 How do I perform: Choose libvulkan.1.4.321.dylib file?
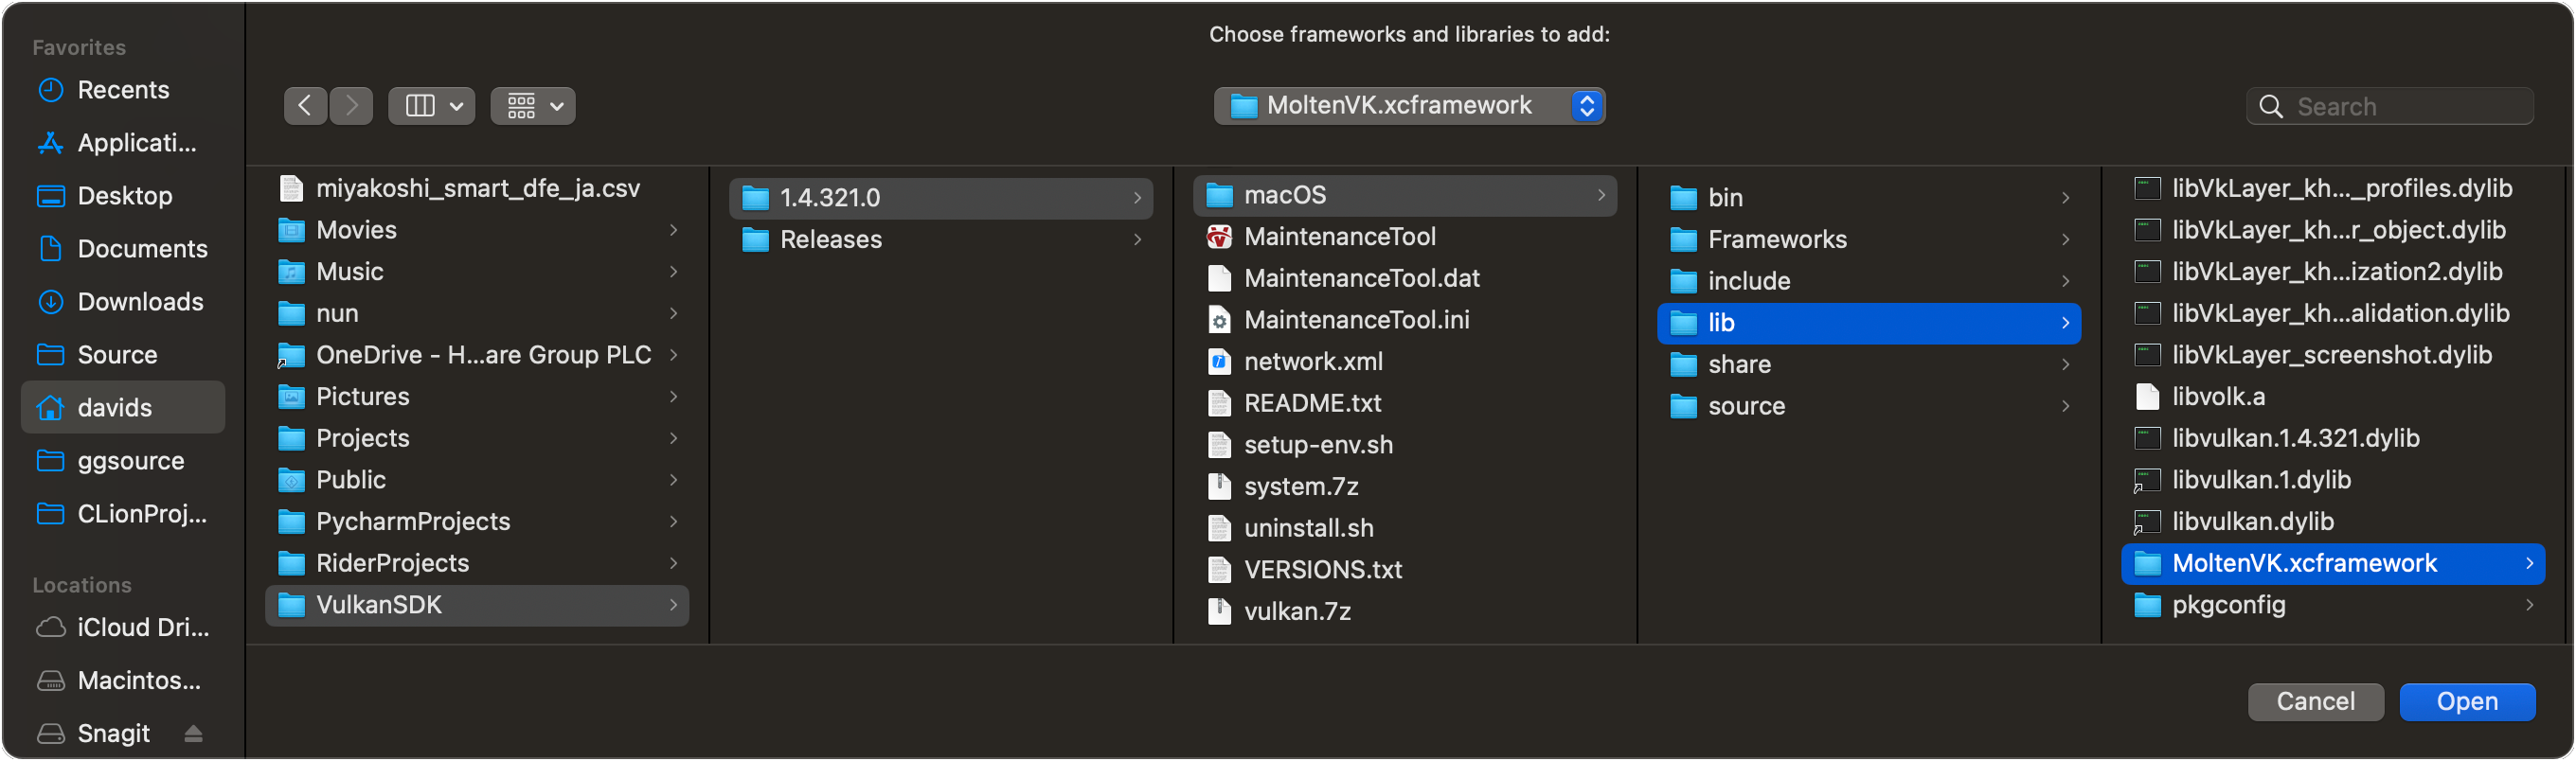coord(2295,438)
